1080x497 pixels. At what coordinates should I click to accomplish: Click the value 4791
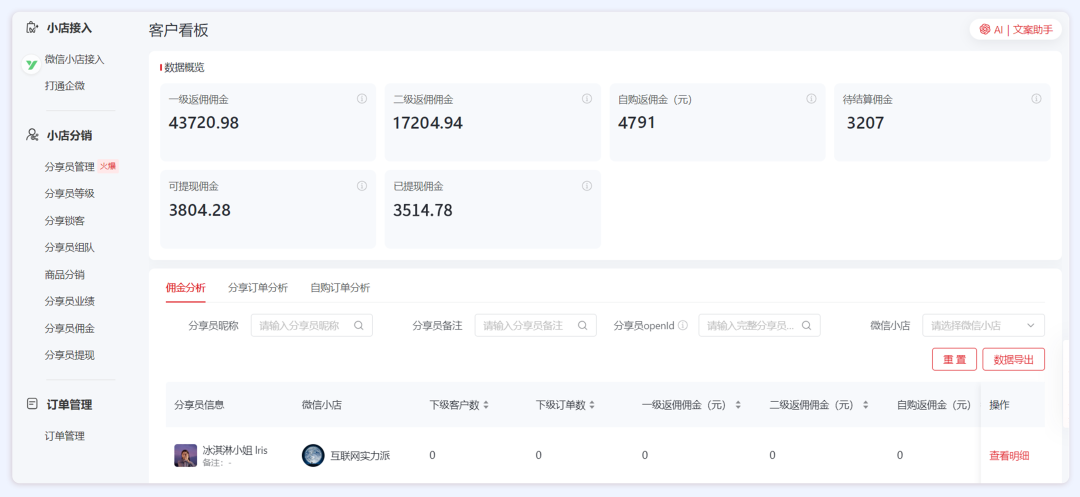tap(636, 123)
